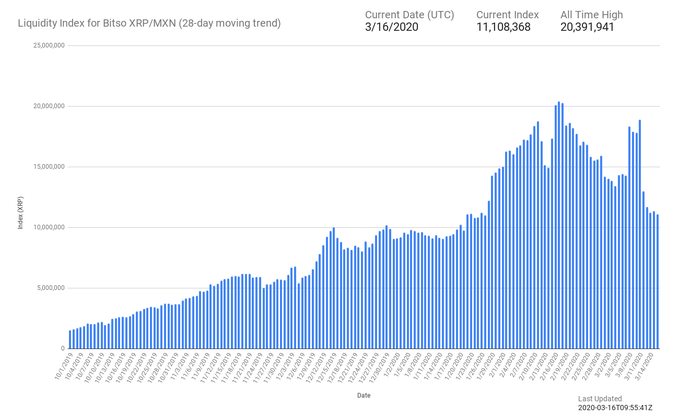This screenshot has height=418, width=679.
Task: Click the y-axis tick '25,000,000'
Action: (x=49, y=45)
